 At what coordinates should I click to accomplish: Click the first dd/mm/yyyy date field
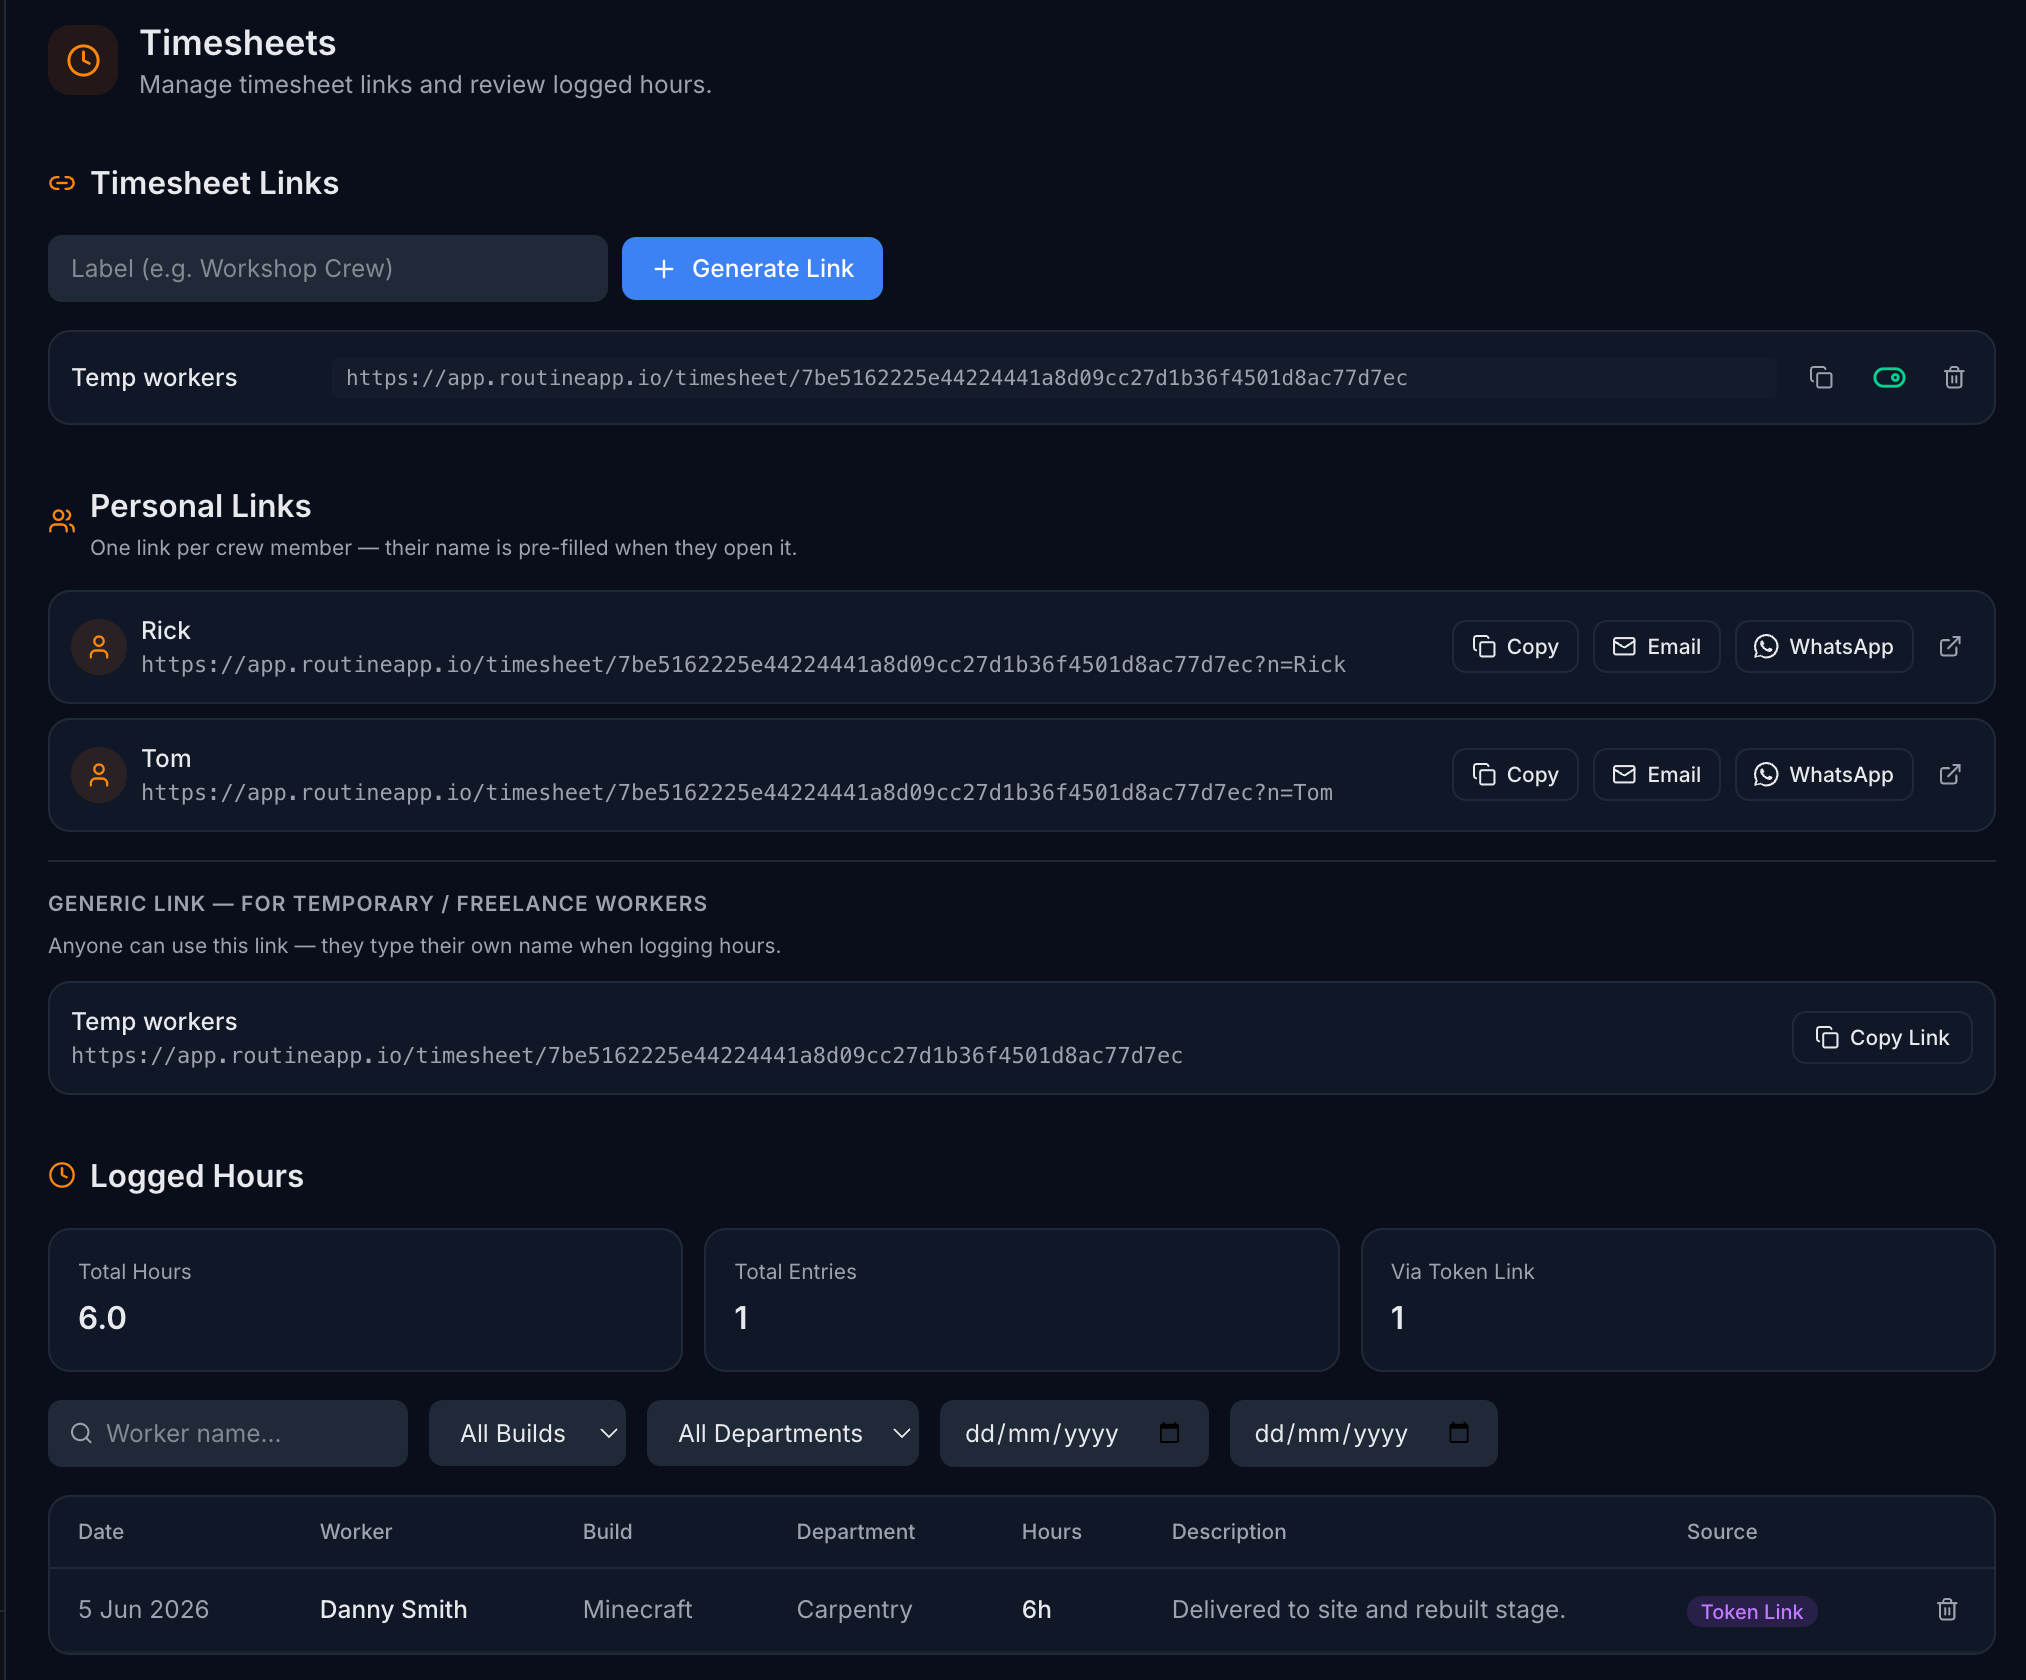(1074, 1433)
